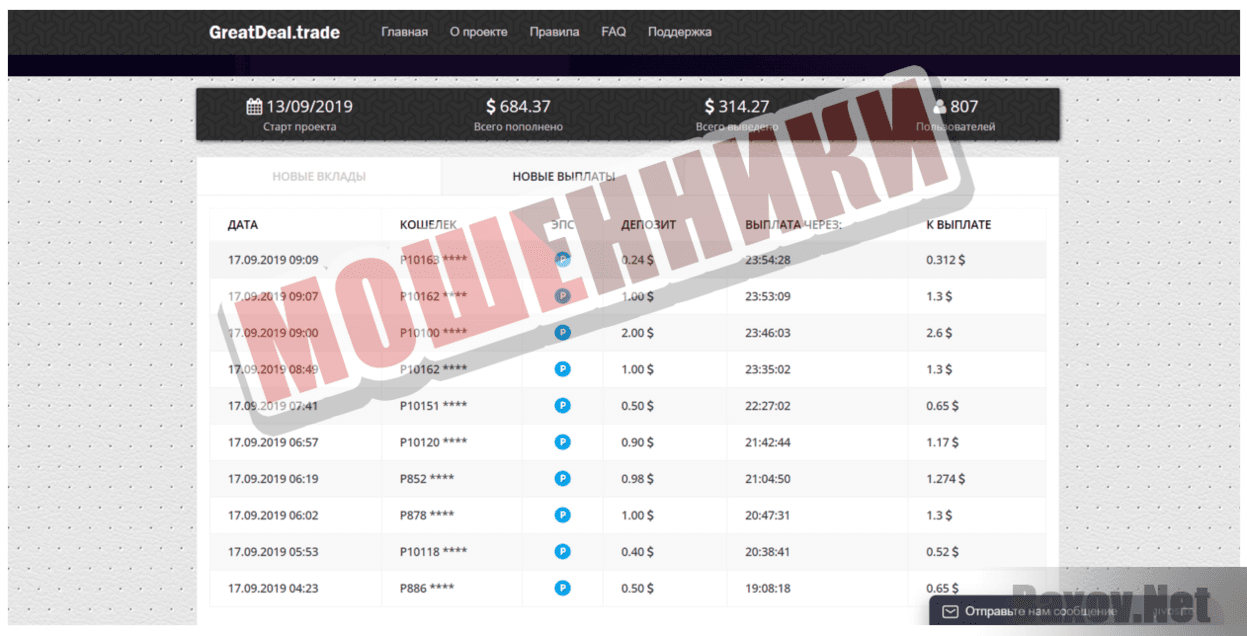Click Payeer icon in the 06:19 row

pos(562,479)
